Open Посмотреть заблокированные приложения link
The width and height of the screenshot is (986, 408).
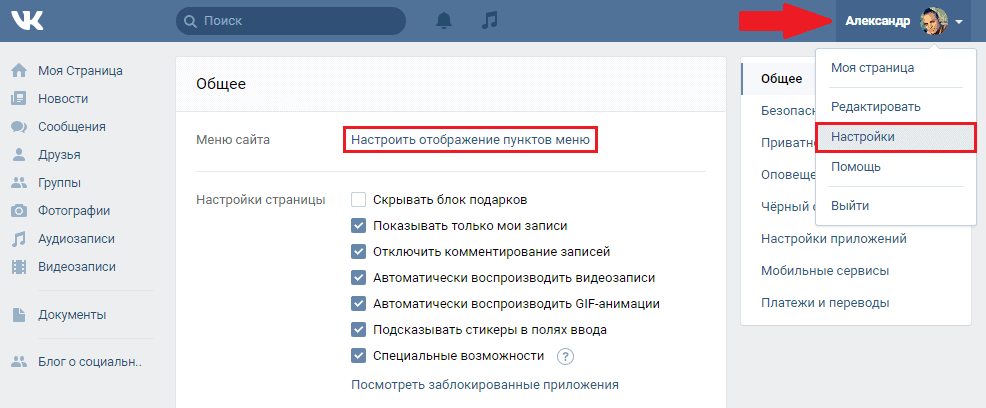point(485,384)
